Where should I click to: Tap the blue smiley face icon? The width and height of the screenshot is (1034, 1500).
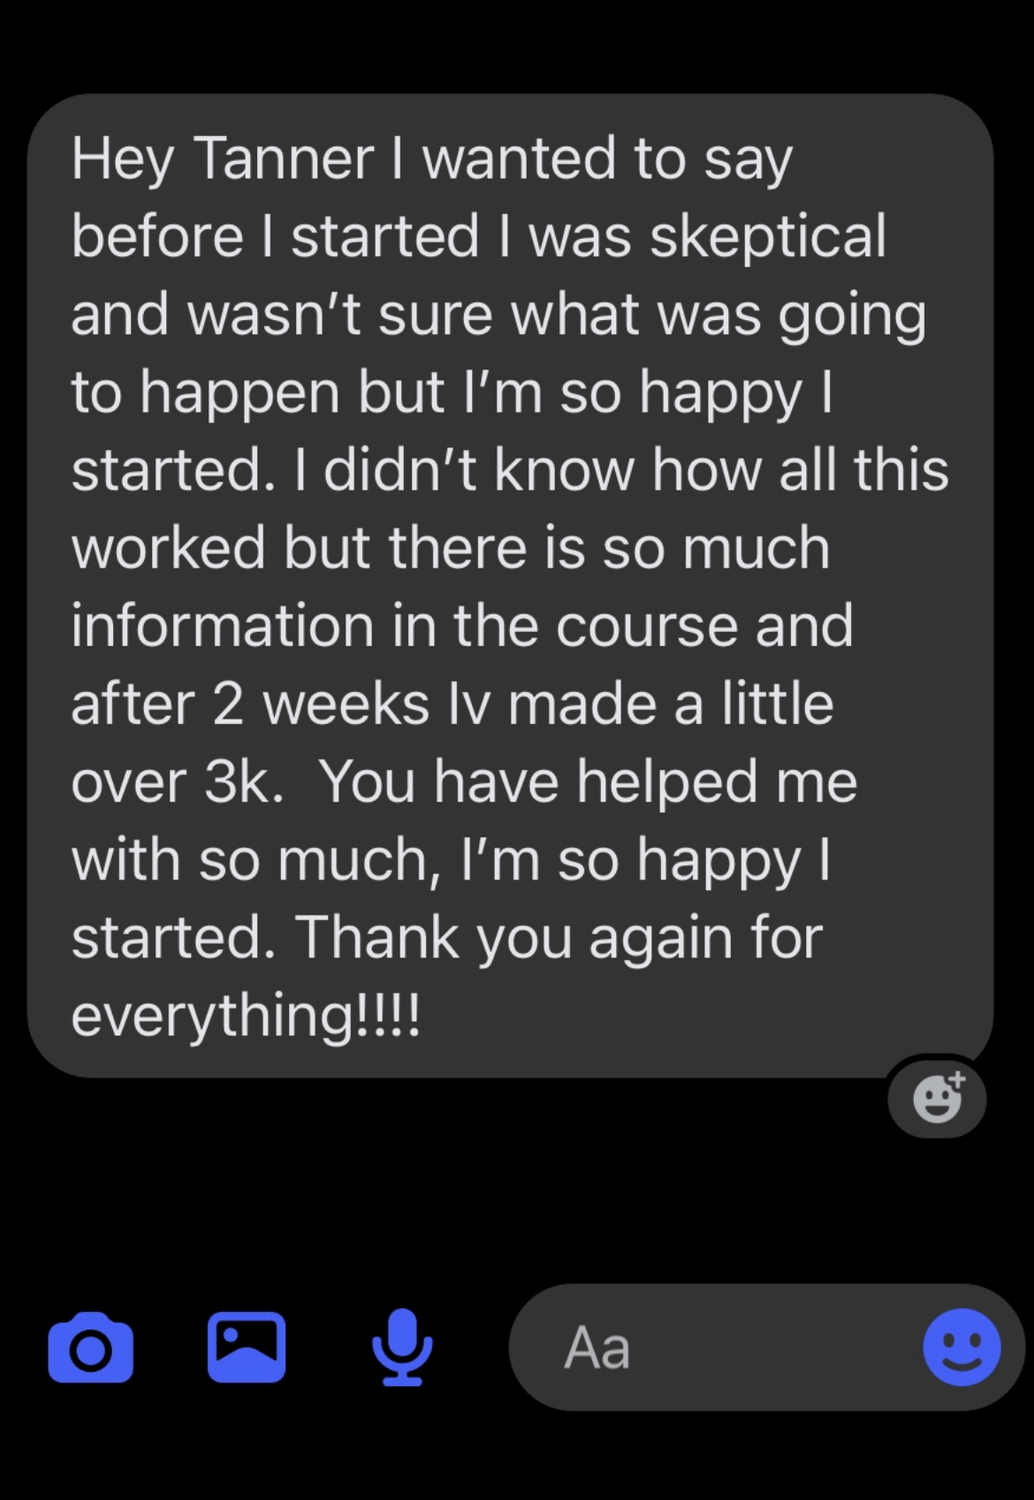pos(962,1347)
